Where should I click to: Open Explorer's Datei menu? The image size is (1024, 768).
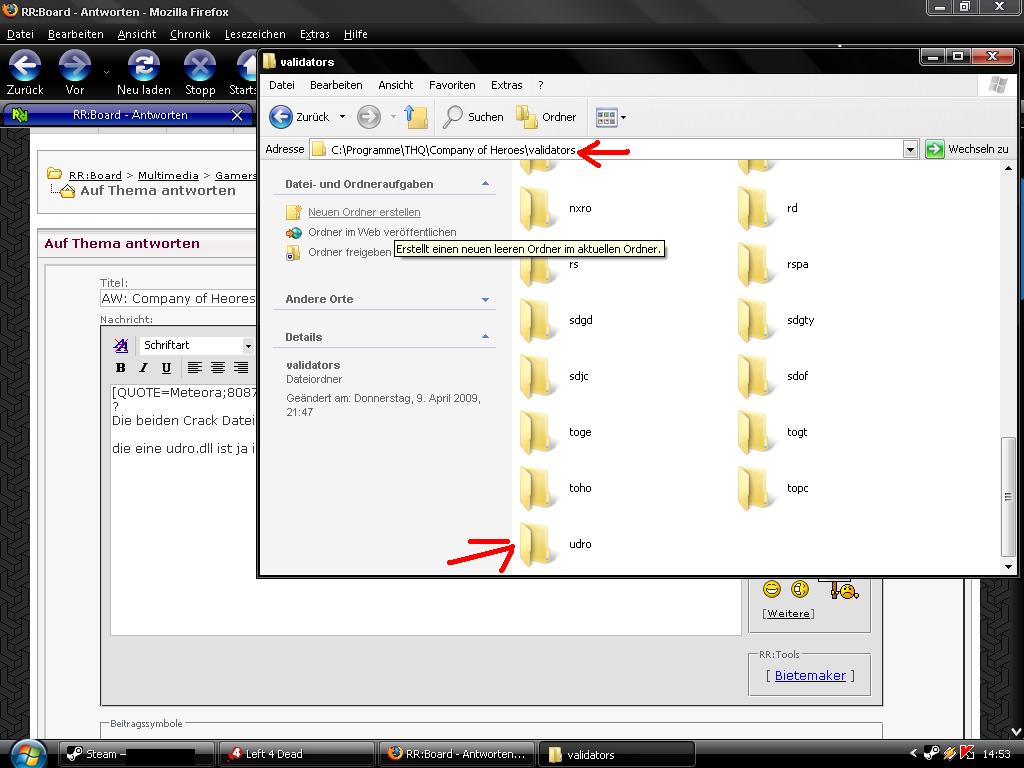(x=281, y=85)
